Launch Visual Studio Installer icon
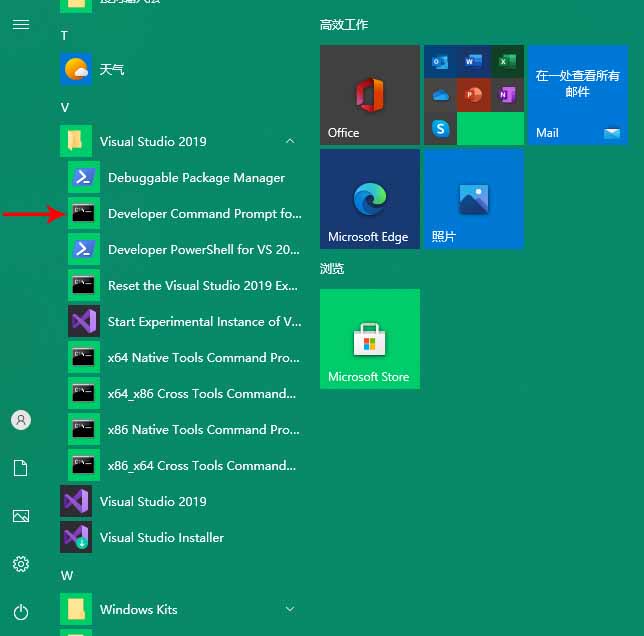 pos(76,537)
